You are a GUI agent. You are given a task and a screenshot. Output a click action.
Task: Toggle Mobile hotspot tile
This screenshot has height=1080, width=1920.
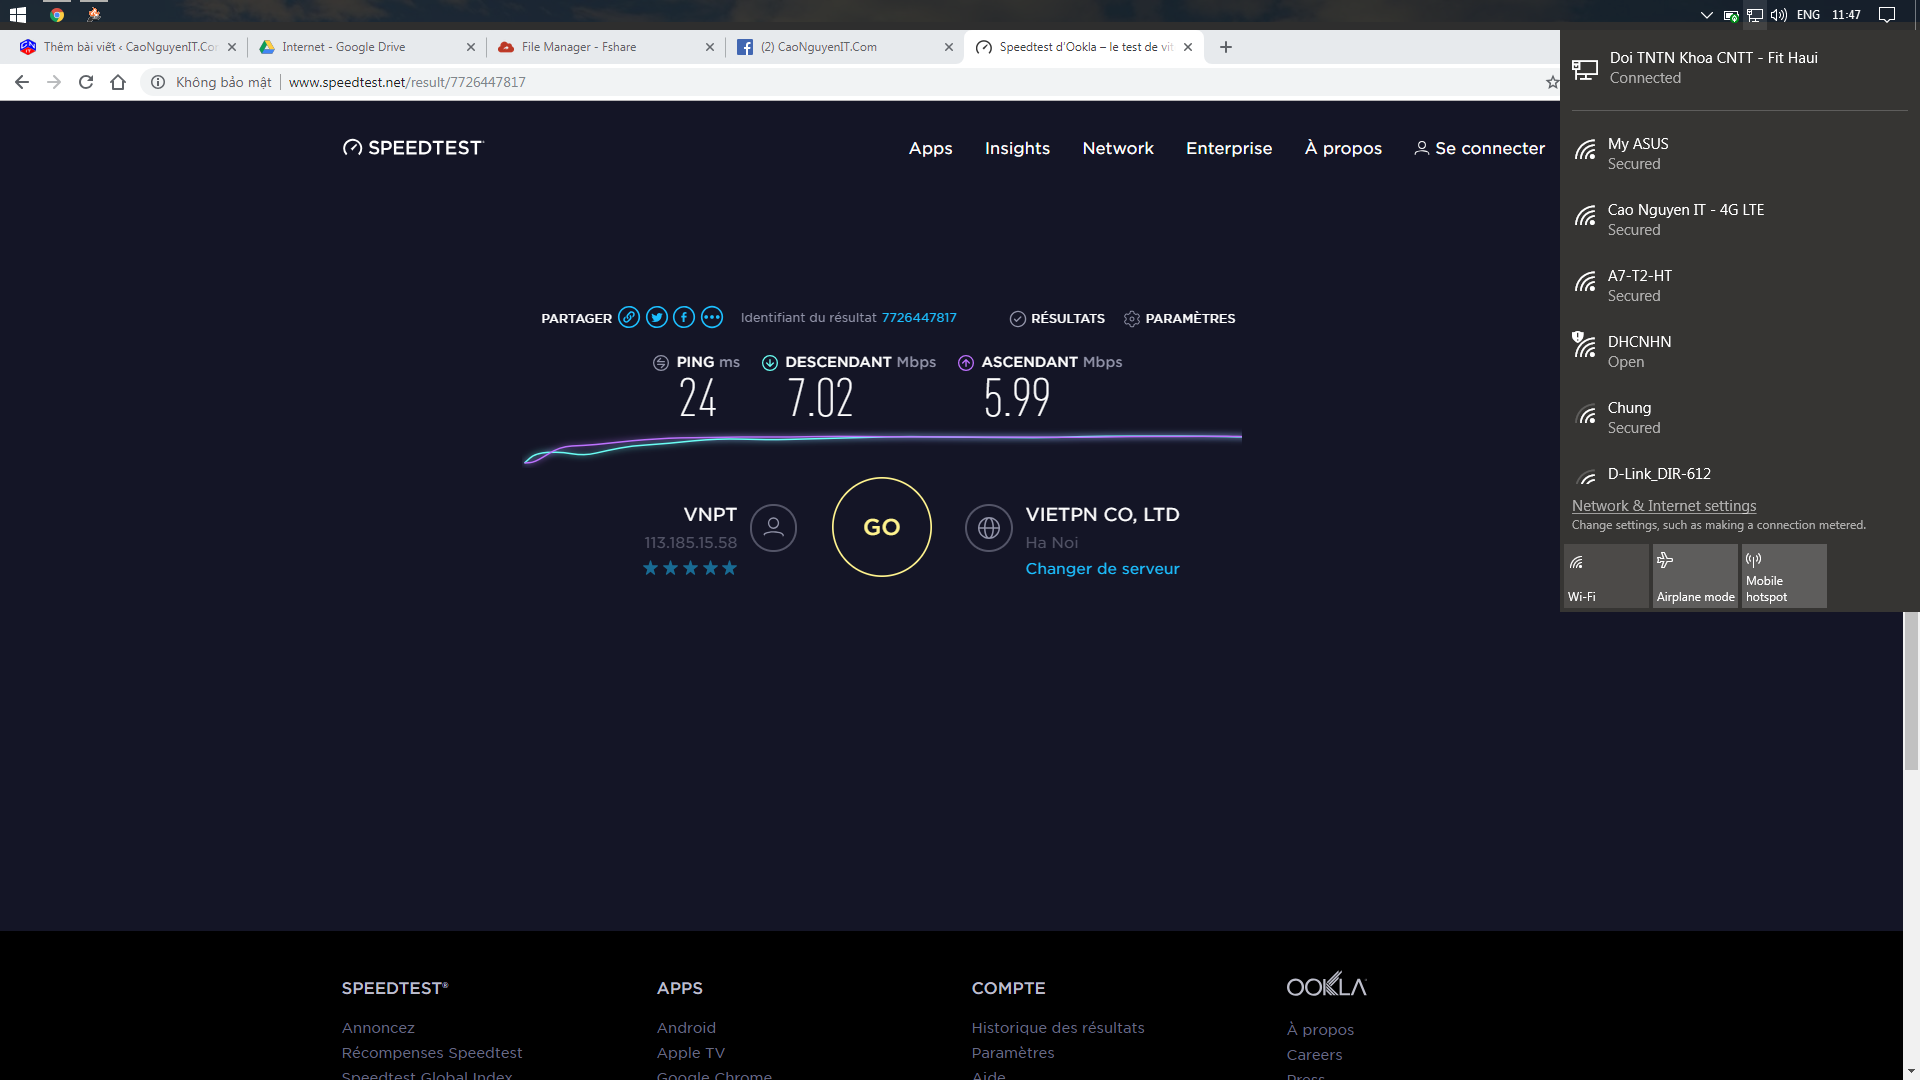click(x=1784, y=575)
